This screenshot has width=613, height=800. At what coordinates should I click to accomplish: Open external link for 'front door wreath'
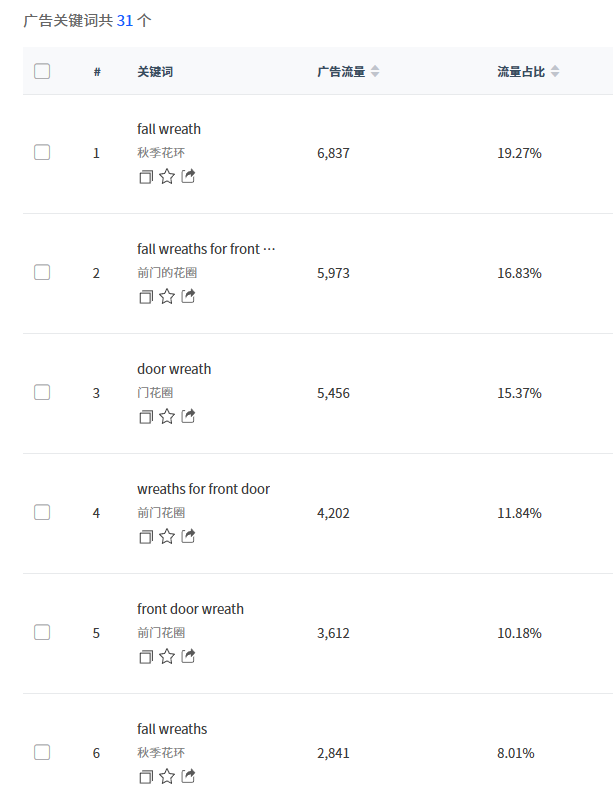[188, 657]
